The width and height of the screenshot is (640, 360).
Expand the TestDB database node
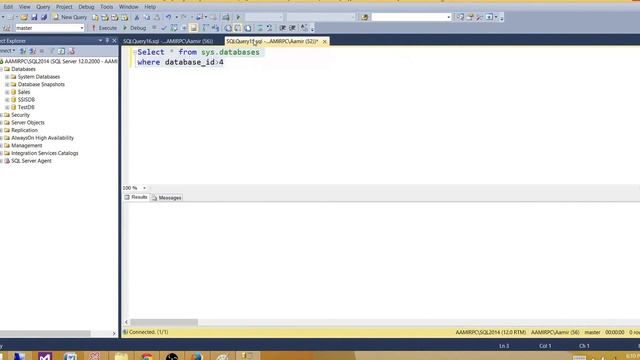[7, 107]
